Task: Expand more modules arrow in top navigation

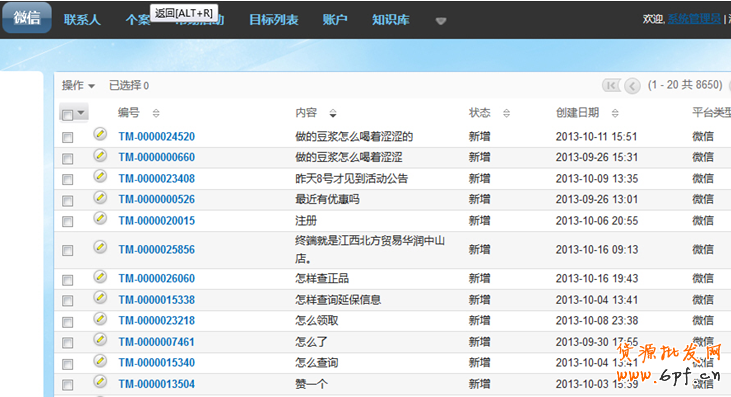Action: point(441,21)
